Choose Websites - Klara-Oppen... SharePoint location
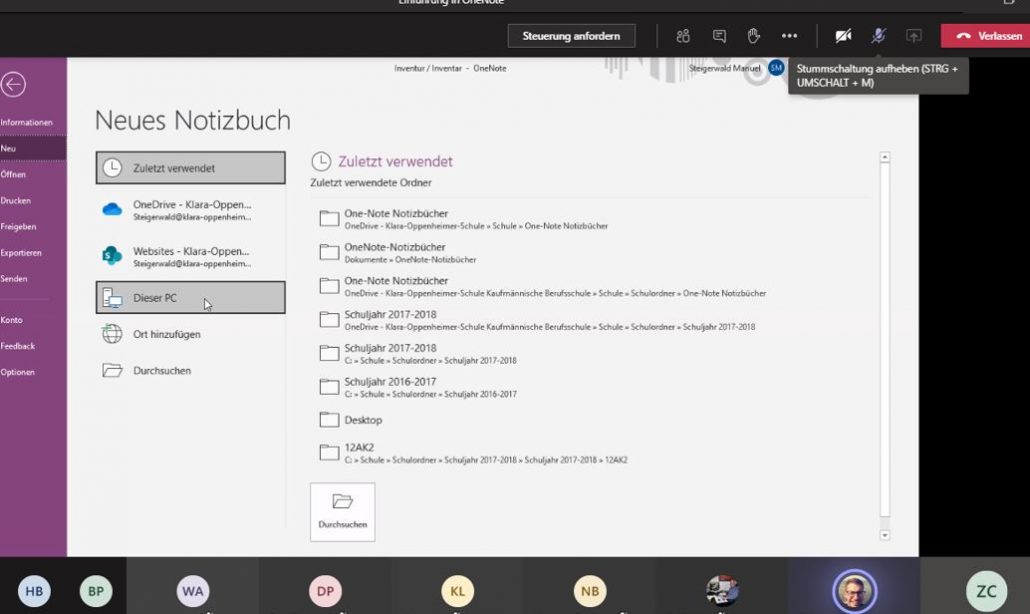This screenshot has width=1030, height=614. pyautogui.click(x=190, y=257)
